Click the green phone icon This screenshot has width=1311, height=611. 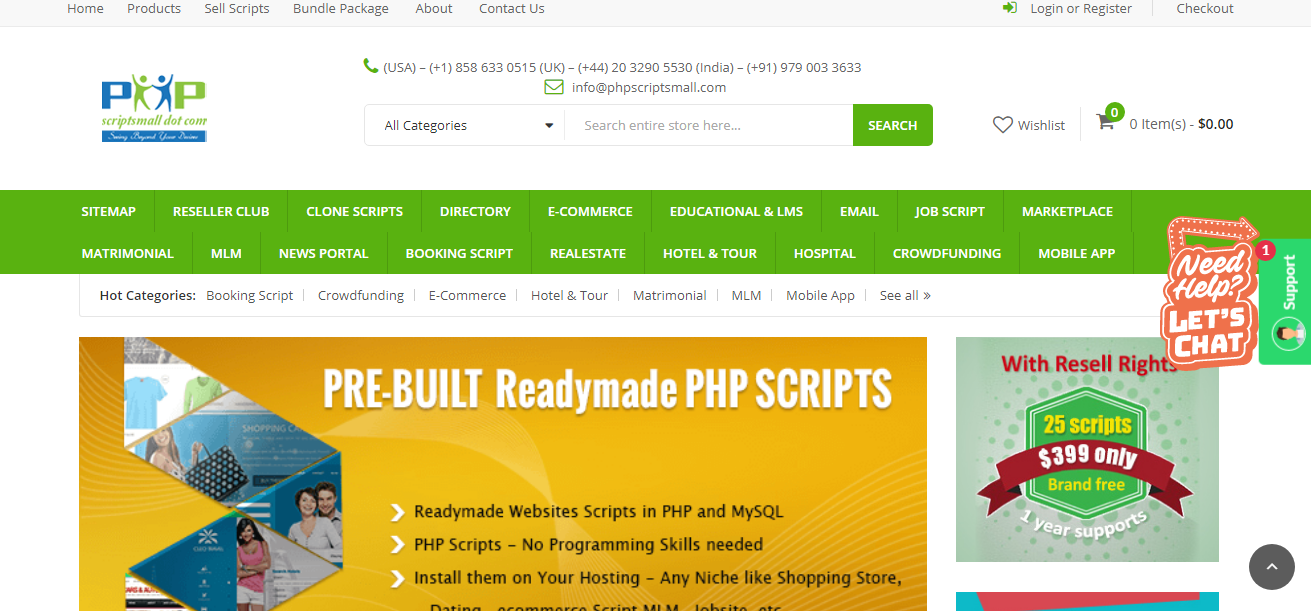click(x=369, y=66)
